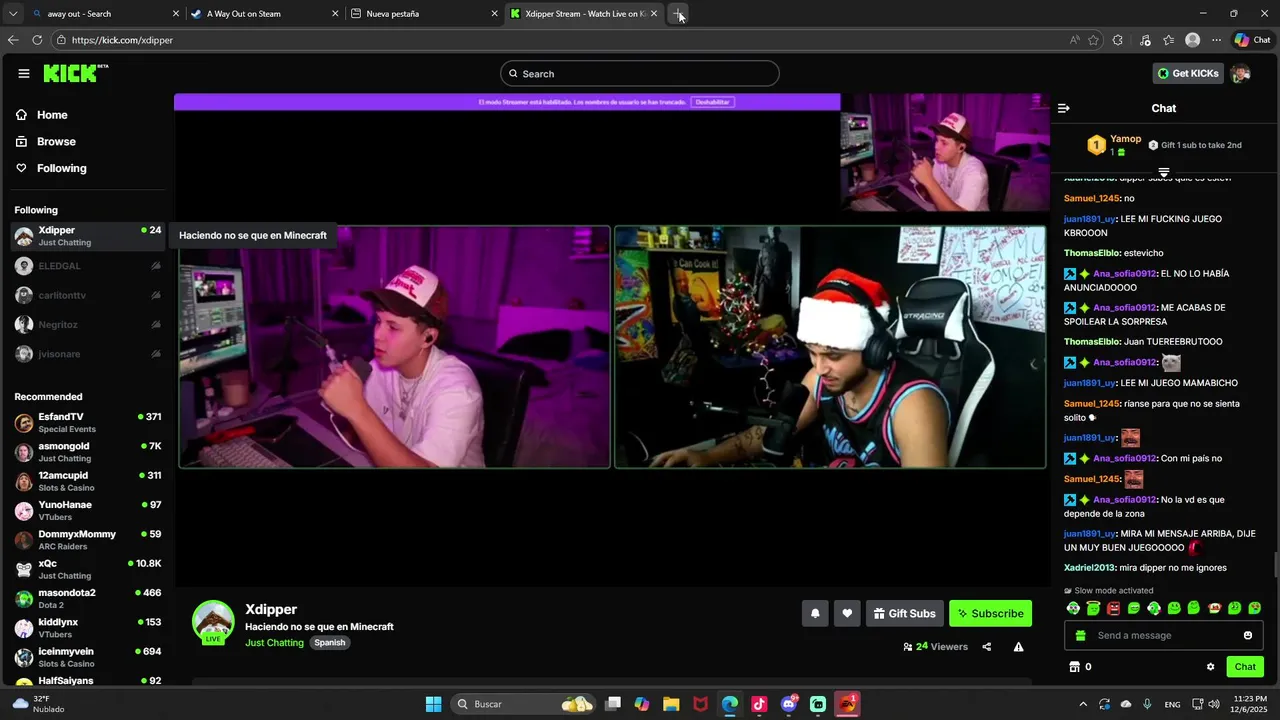Click the Spanish language tag
Image resolution: width=1280 pixels, height=720 pixels.
[x=330, y=642]
